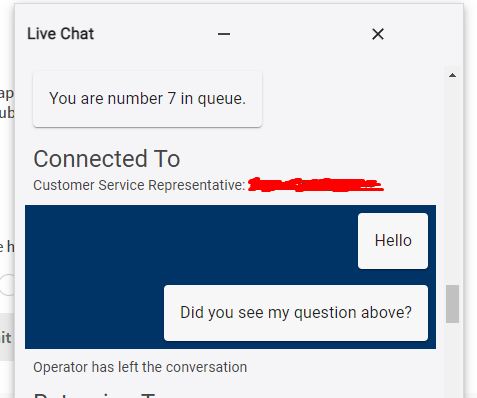Viewport: 477px width, 398px height.
Task: Click the scrollbar up arrow
Action: 452,75
